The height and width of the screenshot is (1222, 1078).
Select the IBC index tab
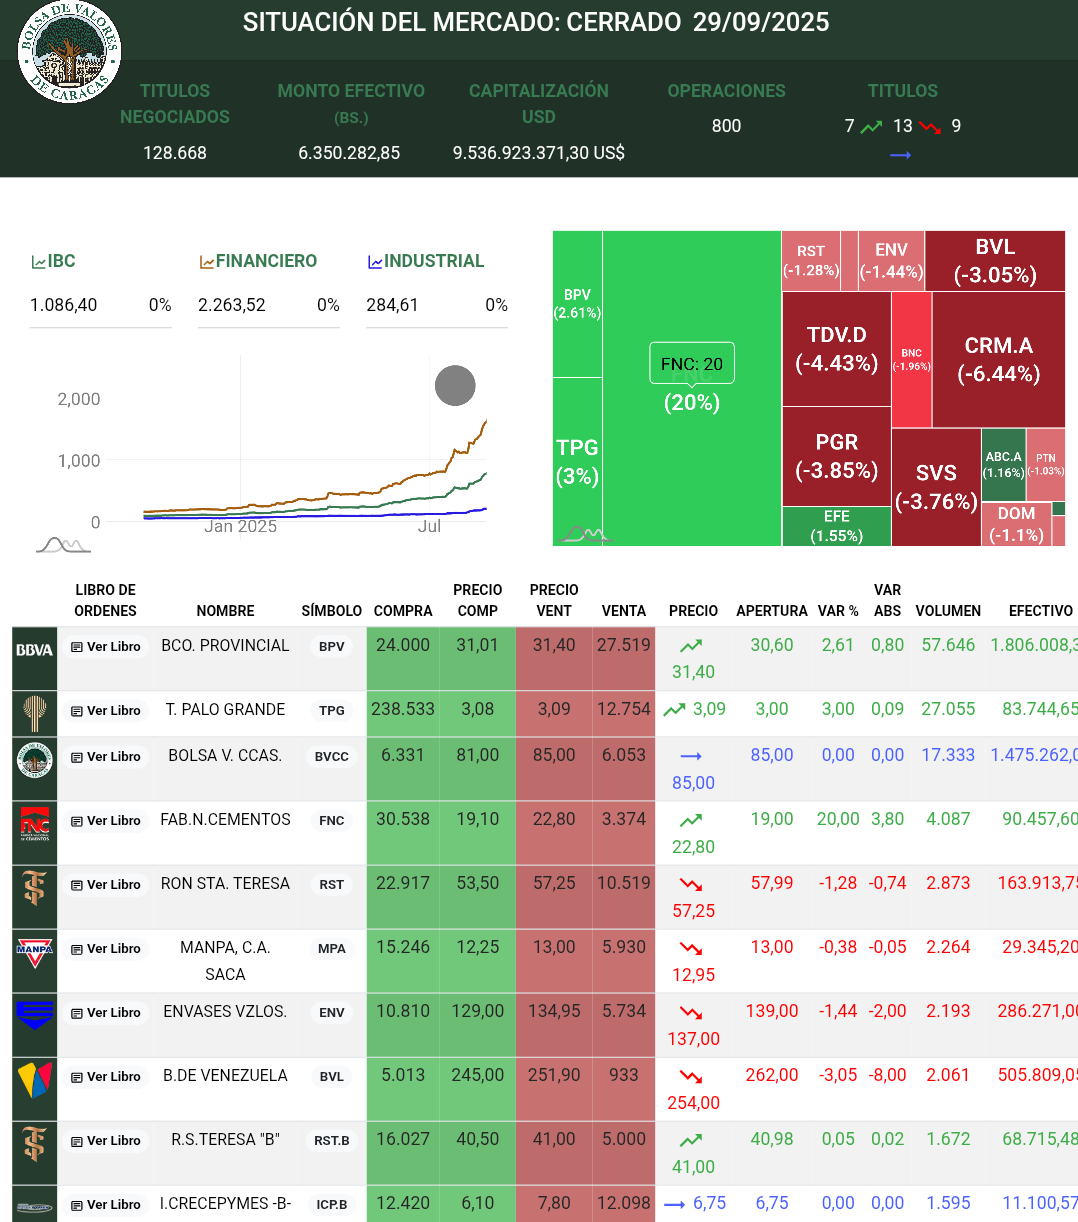[54, 261]
